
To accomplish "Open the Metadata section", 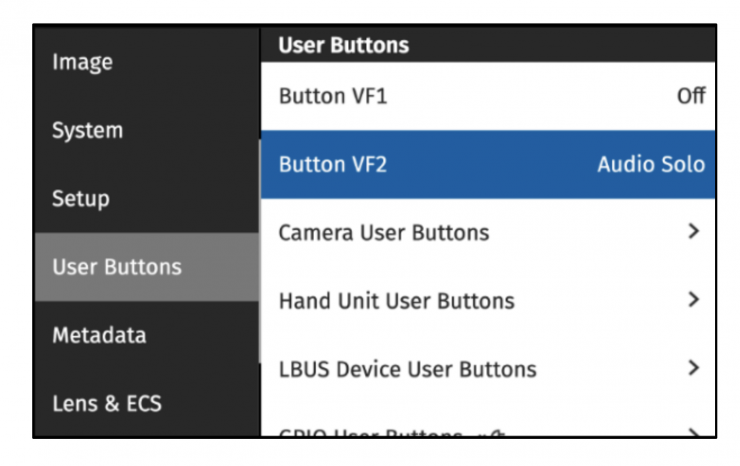I will (x=99, y=335).
